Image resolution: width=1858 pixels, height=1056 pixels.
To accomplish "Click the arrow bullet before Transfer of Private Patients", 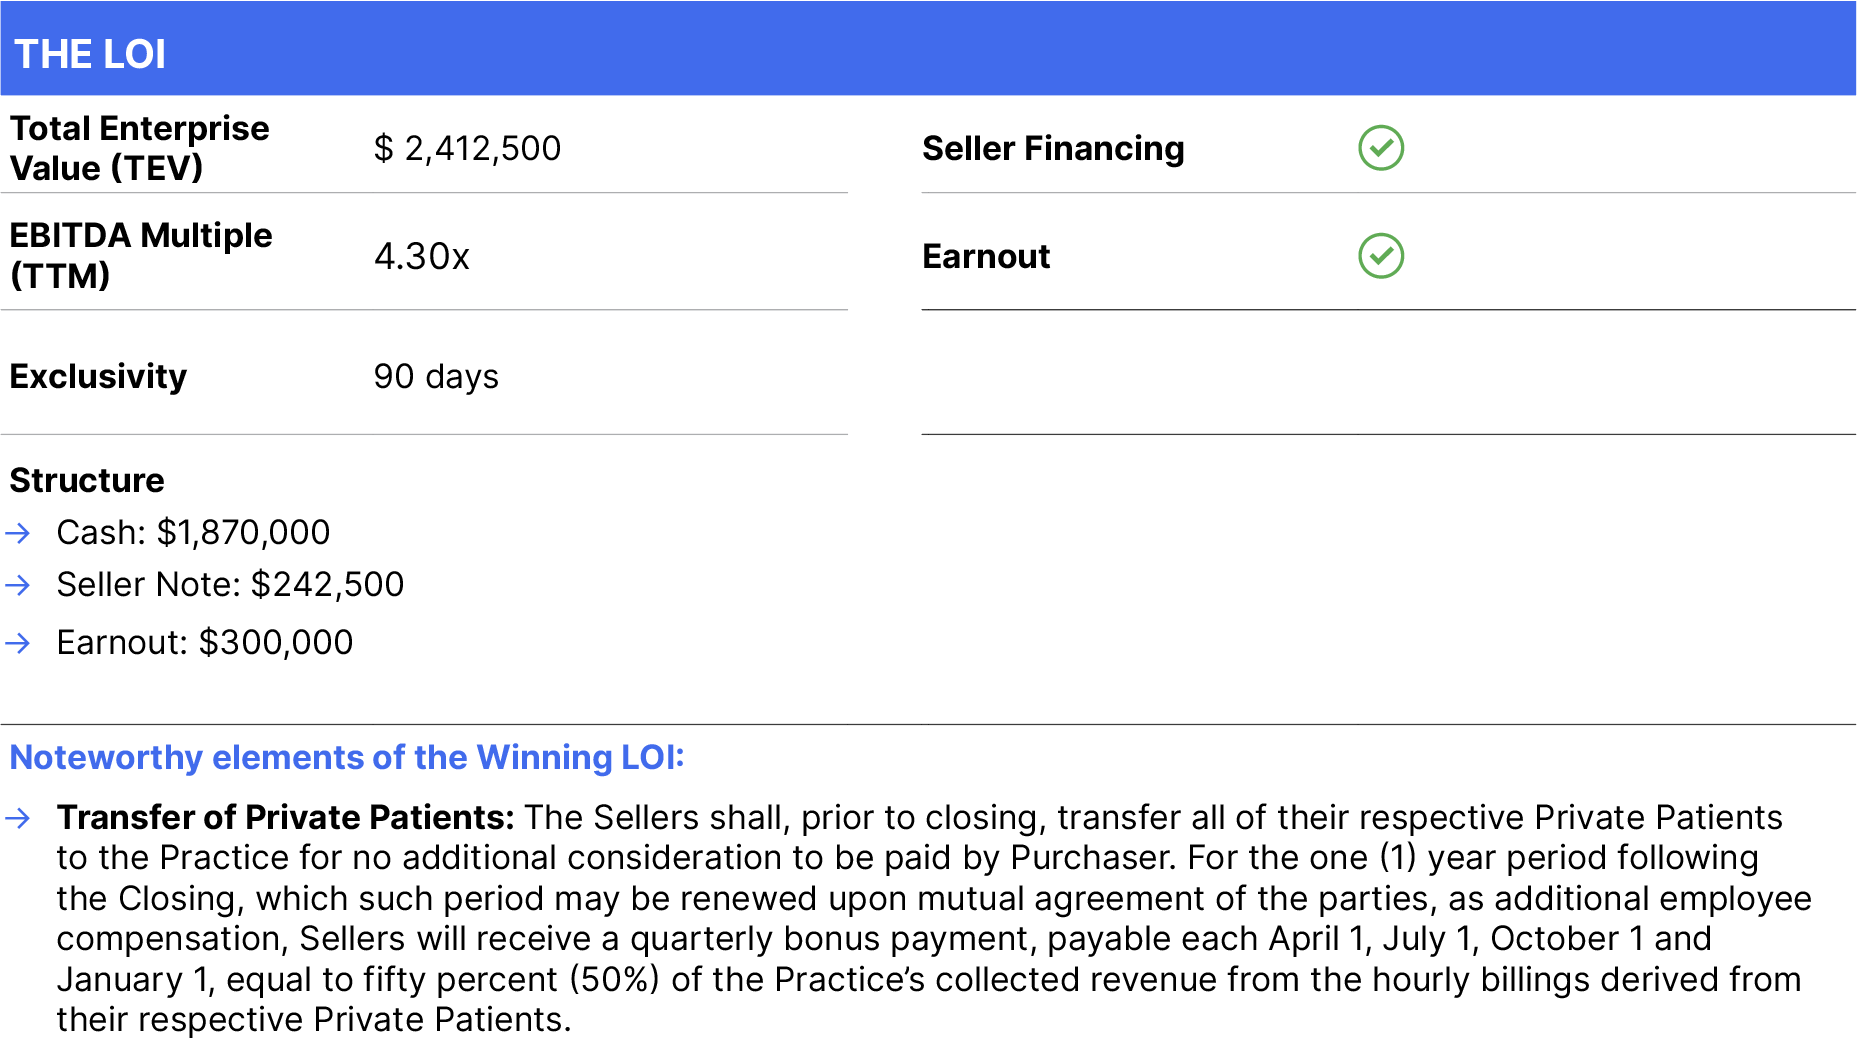I will 18,819.
